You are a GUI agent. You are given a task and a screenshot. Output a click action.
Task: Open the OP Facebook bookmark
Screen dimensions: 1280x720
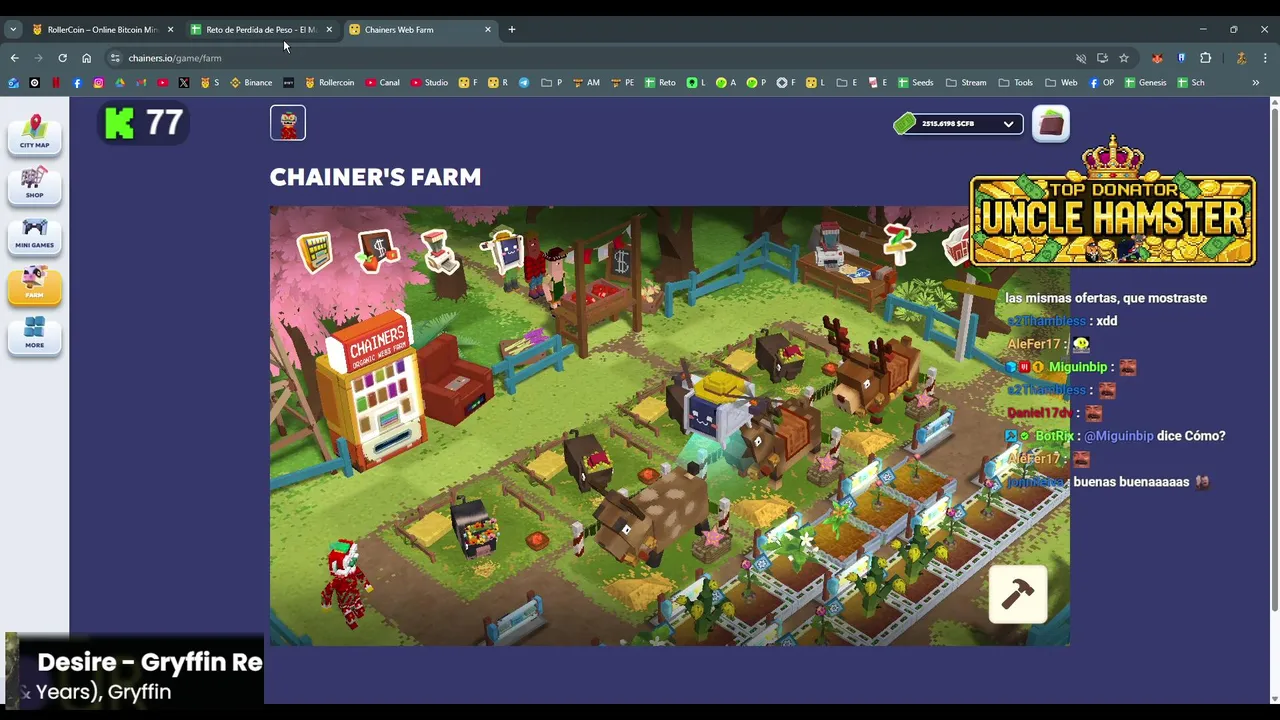pyautogui.click(x=1101, y=83)
